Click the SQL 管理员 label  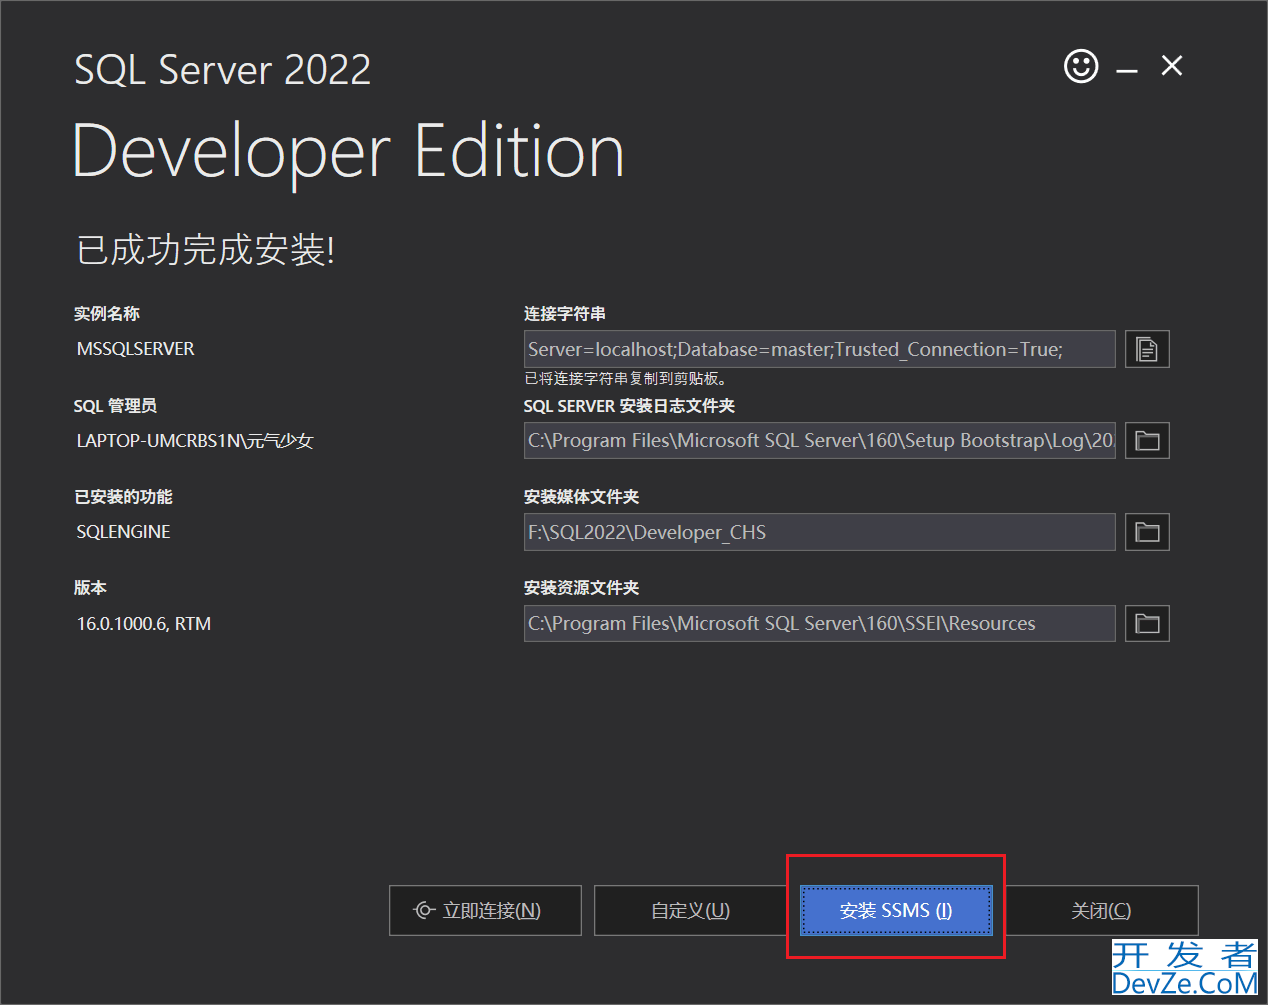(115, 406)
